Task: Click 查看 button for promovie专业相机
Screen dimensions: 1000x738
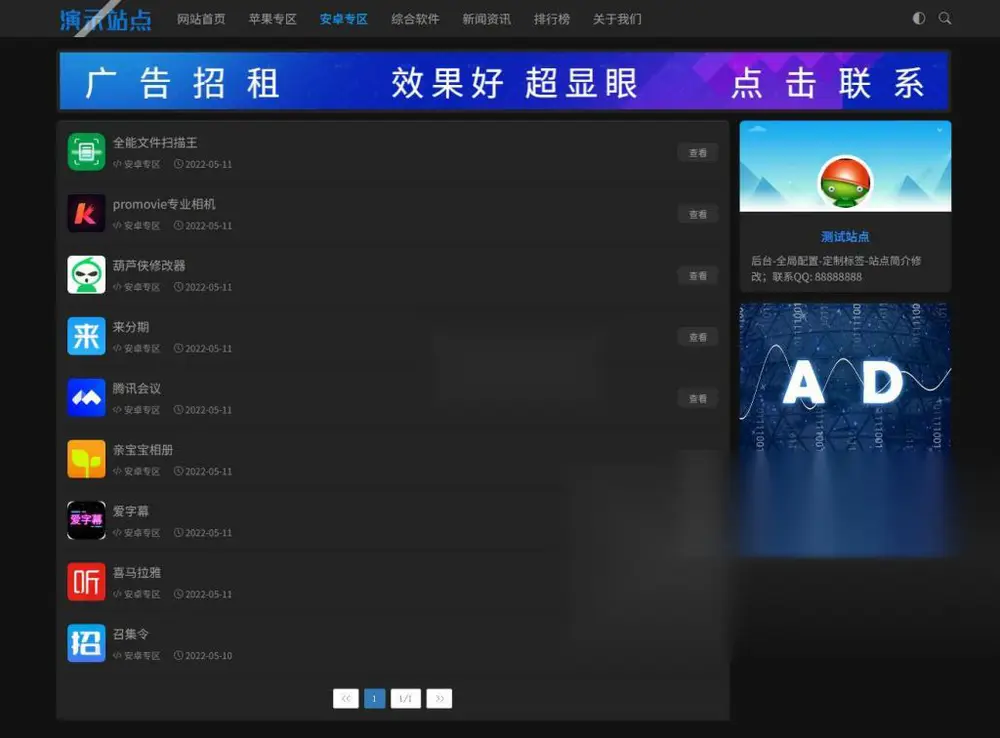Action: pyautogui.click(x=698, y=214)
